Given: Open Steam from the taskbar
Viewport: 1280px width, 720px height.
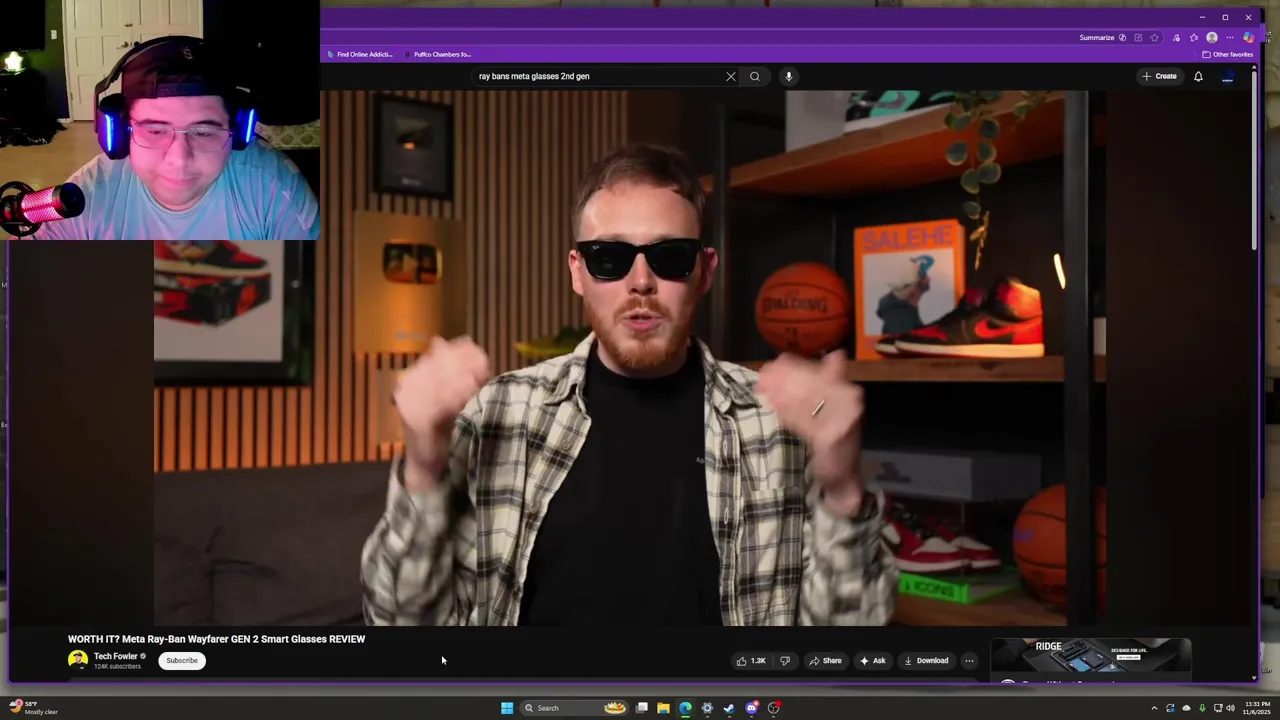Looking at the screenshot, I should 729,708.
